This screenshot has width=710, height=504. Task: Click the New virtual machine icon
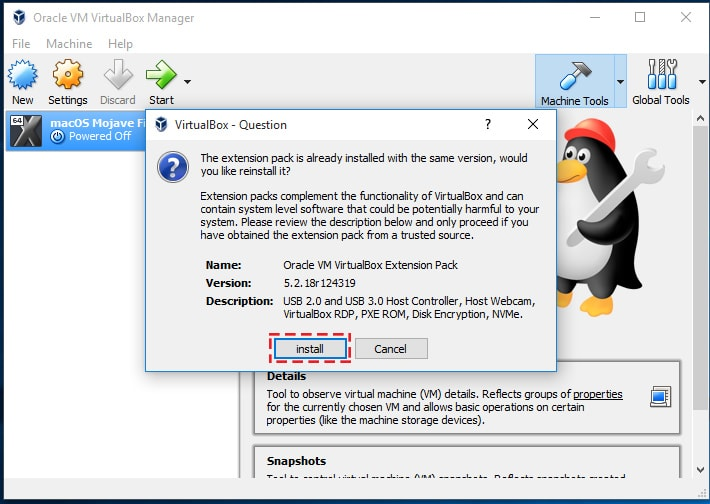click(x=22, y=75)
